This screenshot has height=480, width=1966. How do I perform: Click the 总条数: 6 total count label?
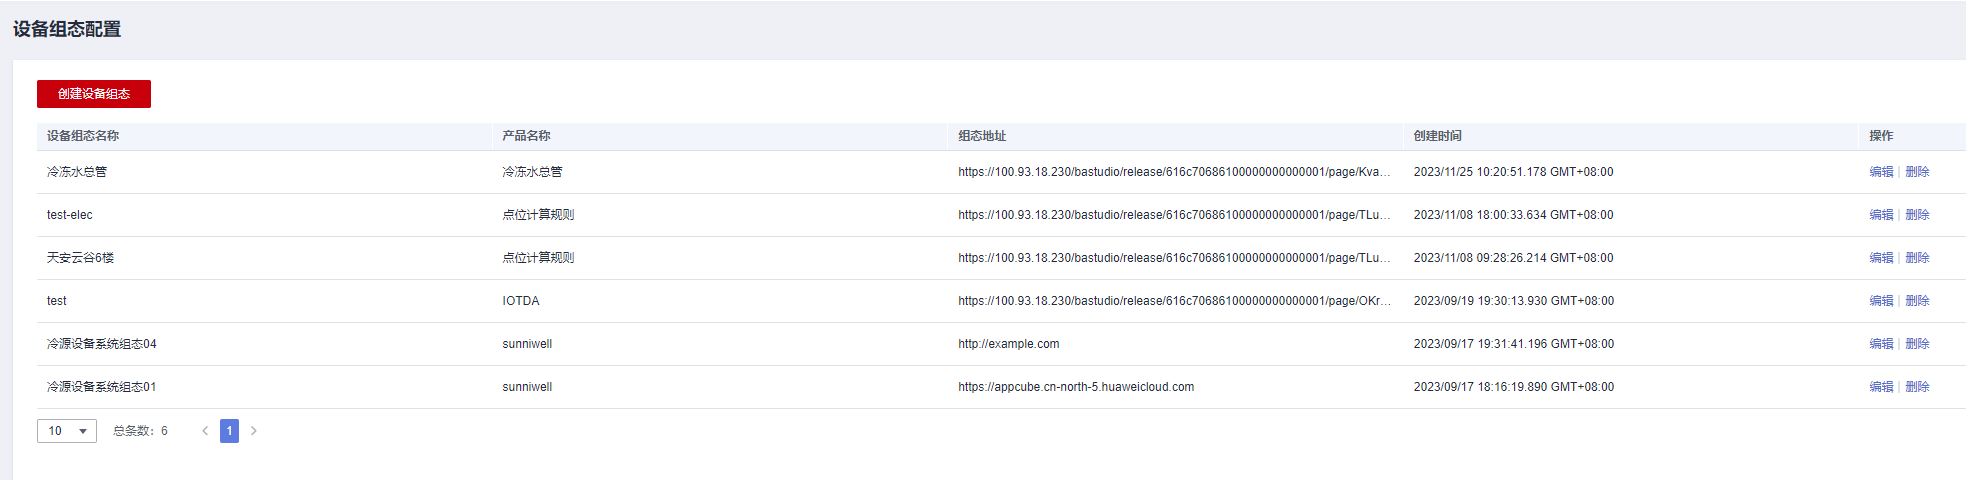coord(140,431)
